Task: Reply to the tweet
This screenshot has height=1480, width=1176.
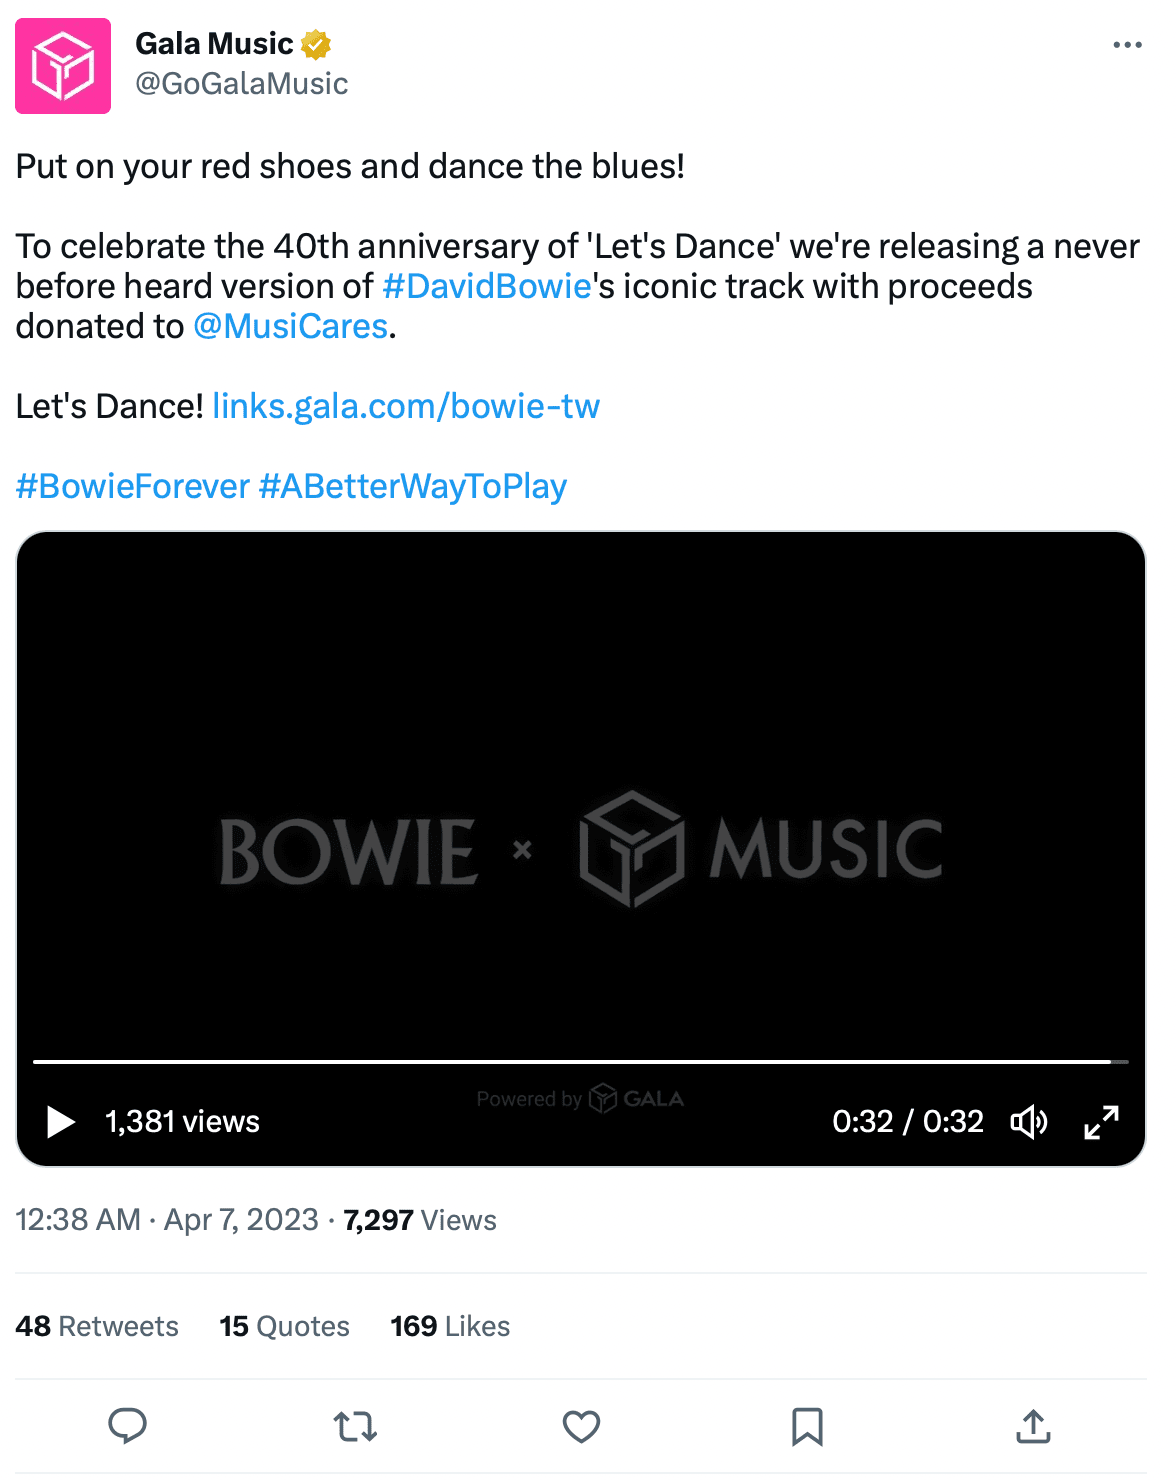Action: click(x=127, y=1426)
